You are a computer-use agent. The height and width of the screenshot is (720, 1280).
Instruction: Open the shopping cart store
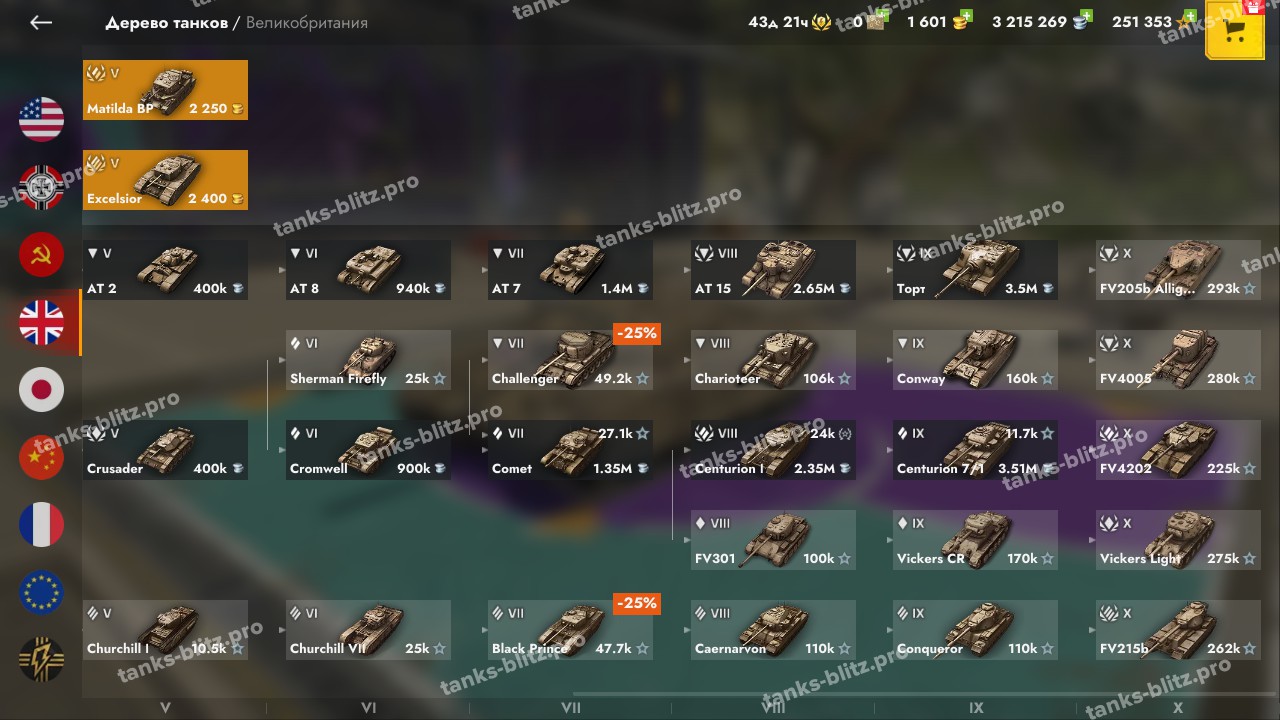1234,30
